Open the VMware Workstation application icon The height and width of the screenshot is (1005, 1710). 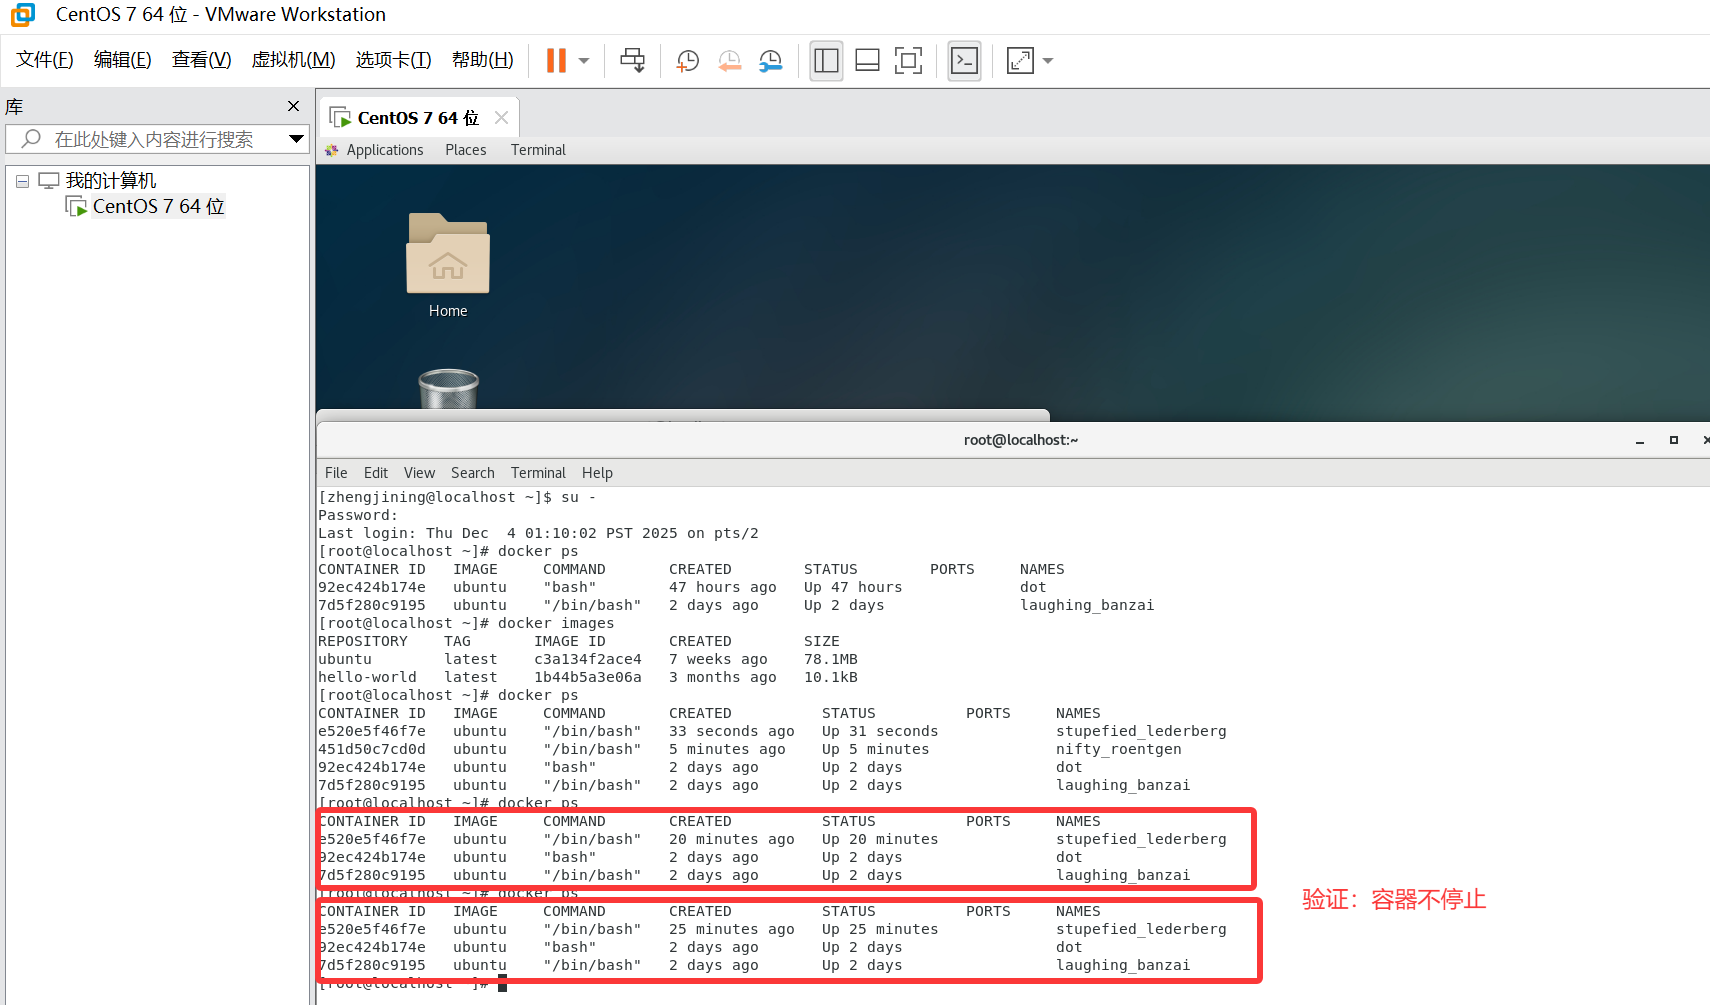click(x=21, y=14)
